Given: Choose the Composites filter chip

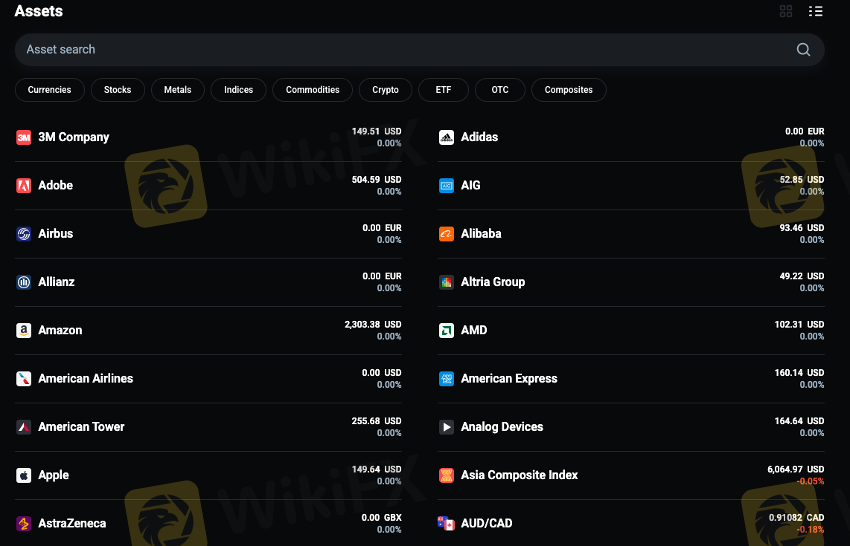Looking at the screenshot, I should click(568, 90).
